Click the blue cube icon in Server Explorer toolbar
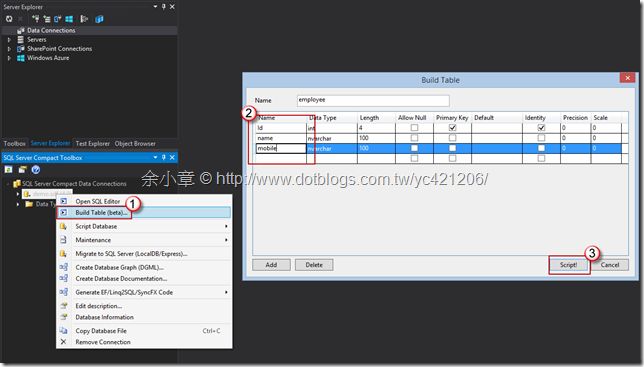This screenshot has width=644, height=367. pyautogui.click(x=99, y=19)
